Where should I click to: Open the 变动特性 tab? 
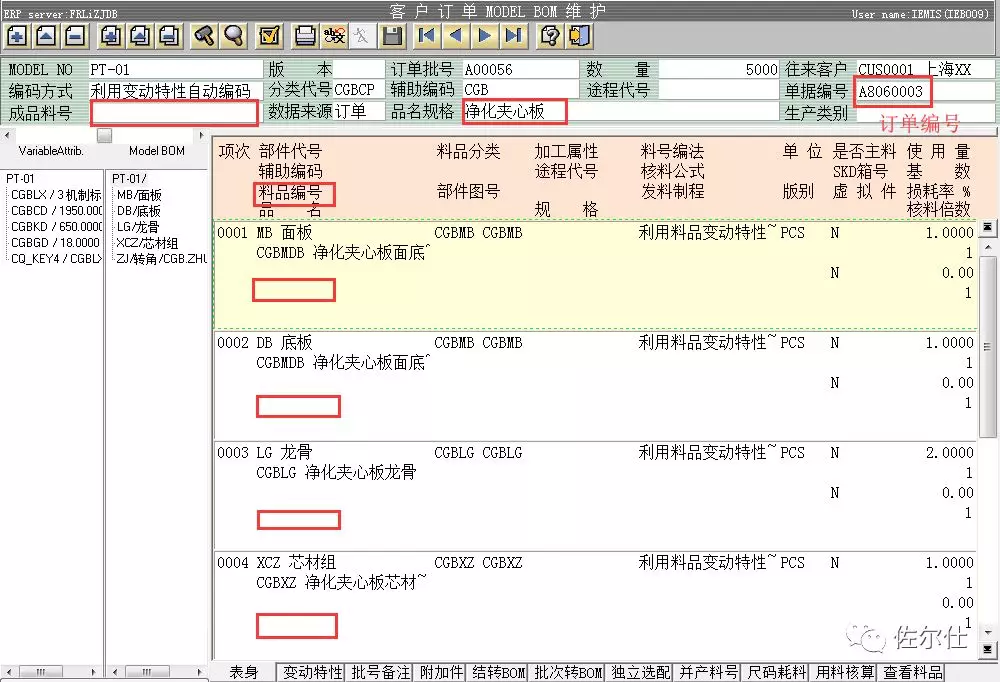(x=312, y=672)
